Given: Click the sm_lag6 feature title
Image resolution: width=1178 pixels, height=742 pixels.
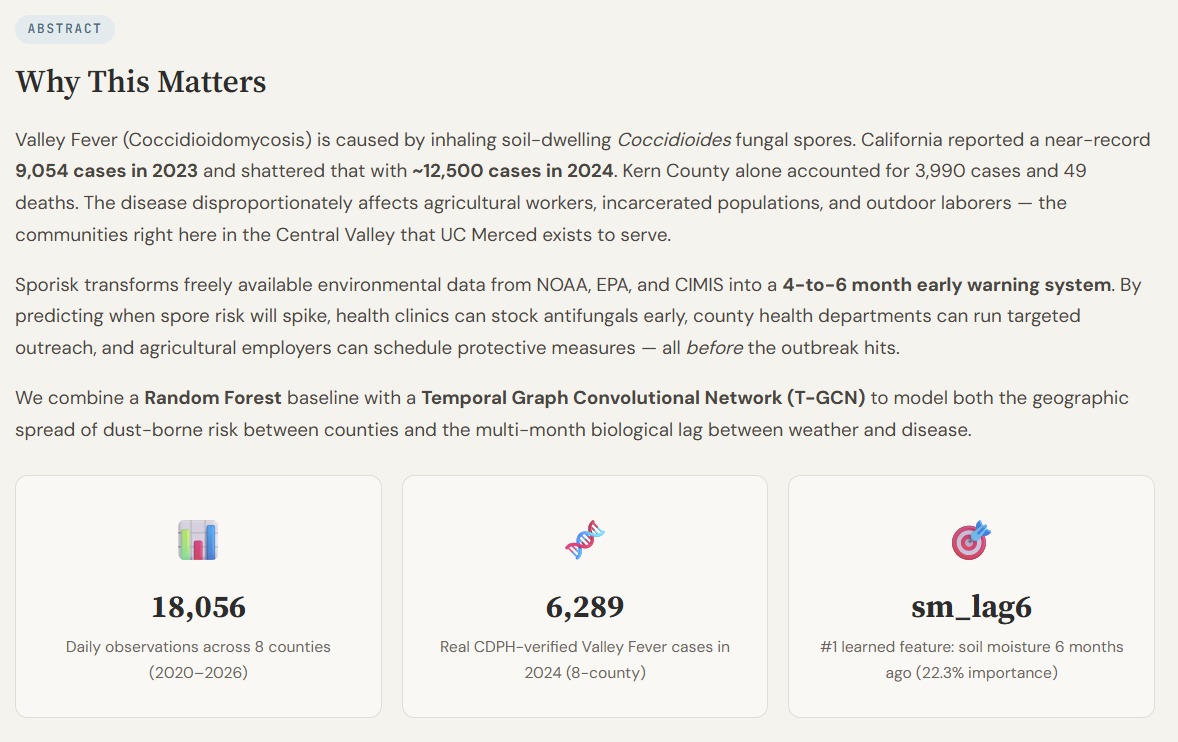Looking at the screenshot, I should point(971,607).
